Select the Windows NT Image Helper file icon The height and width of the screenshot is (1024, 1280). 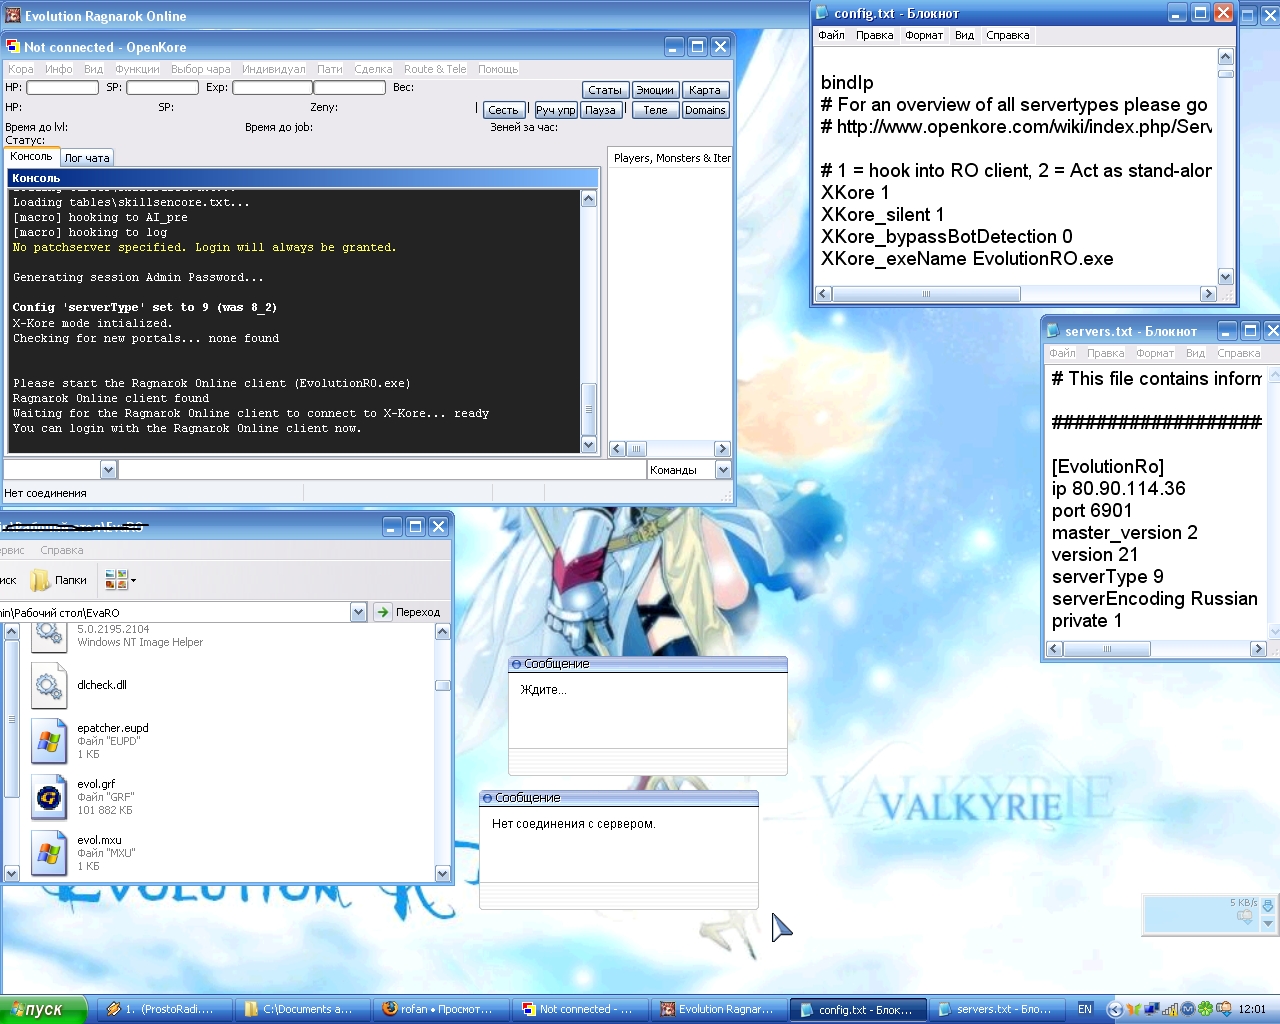[48, 636]
